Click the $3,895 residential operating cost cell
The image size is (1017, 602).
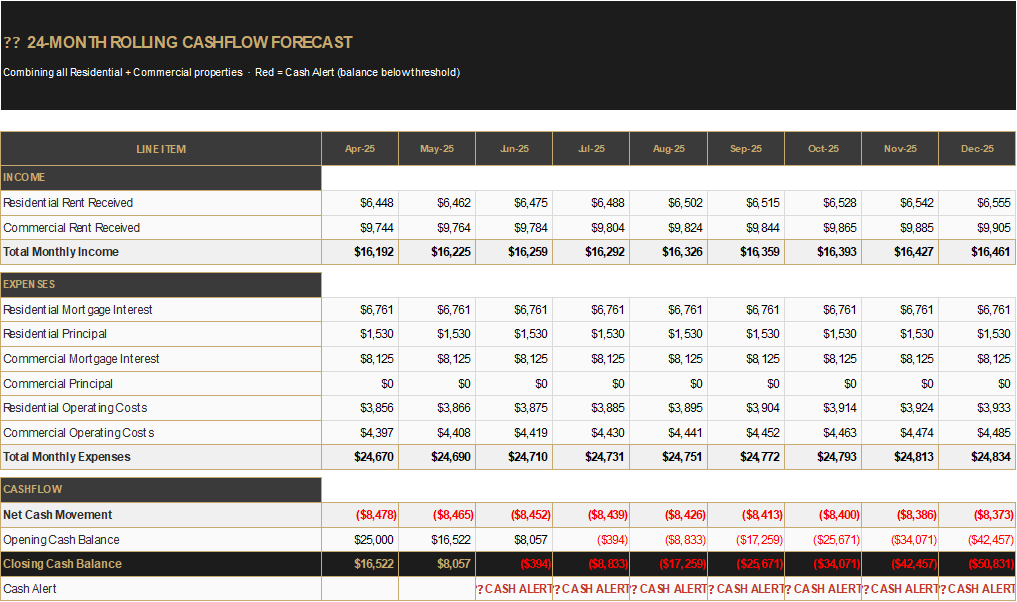669,408
